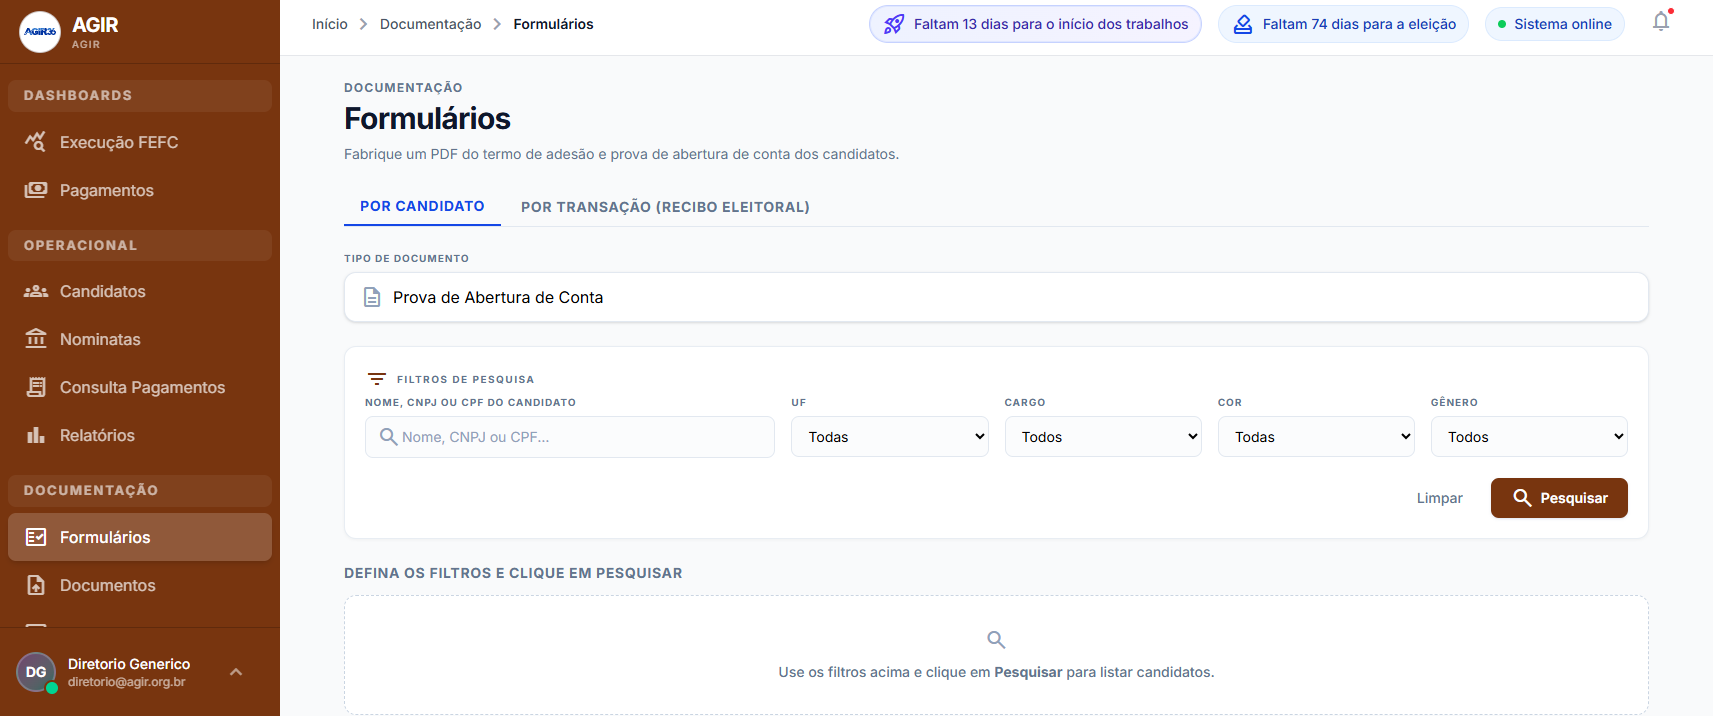Go to Início breadcrumb
1713x716 pixels.
[330, 24]
